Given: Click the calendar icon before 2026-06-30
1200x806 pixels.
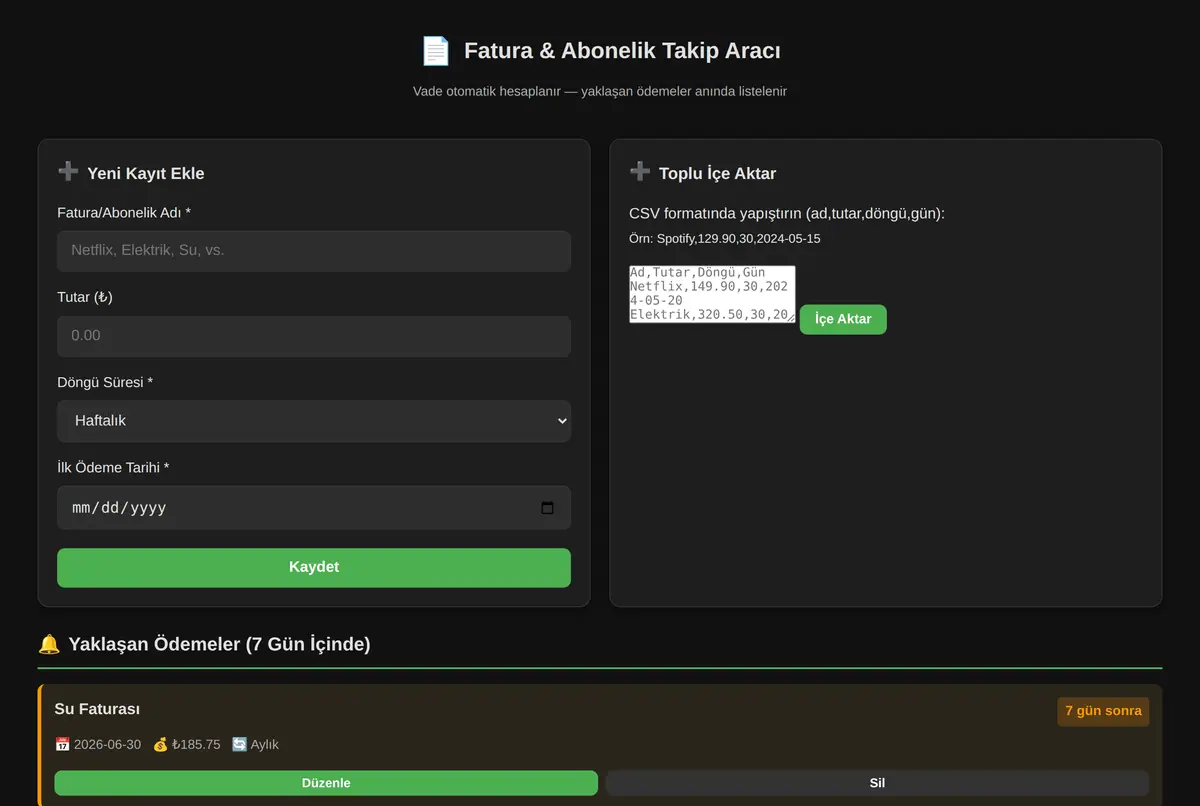Looking at the screenshot, I should [x=62, y=744].
